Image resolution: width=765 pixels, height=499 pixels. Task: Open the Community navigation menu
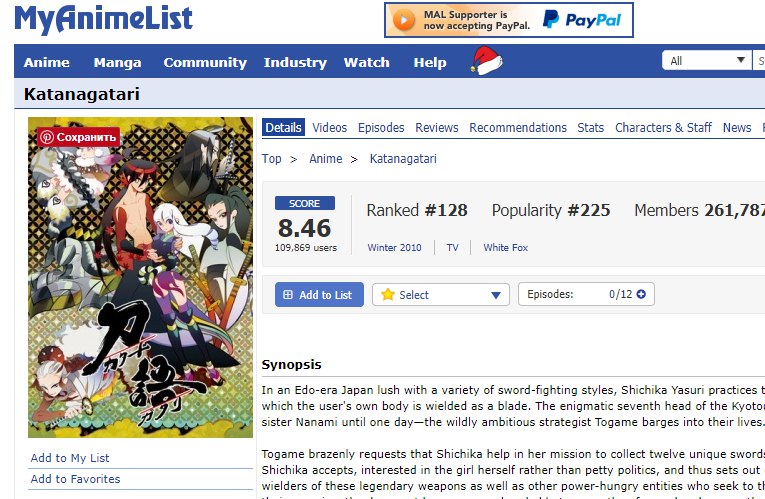click(x=205, y=62)
